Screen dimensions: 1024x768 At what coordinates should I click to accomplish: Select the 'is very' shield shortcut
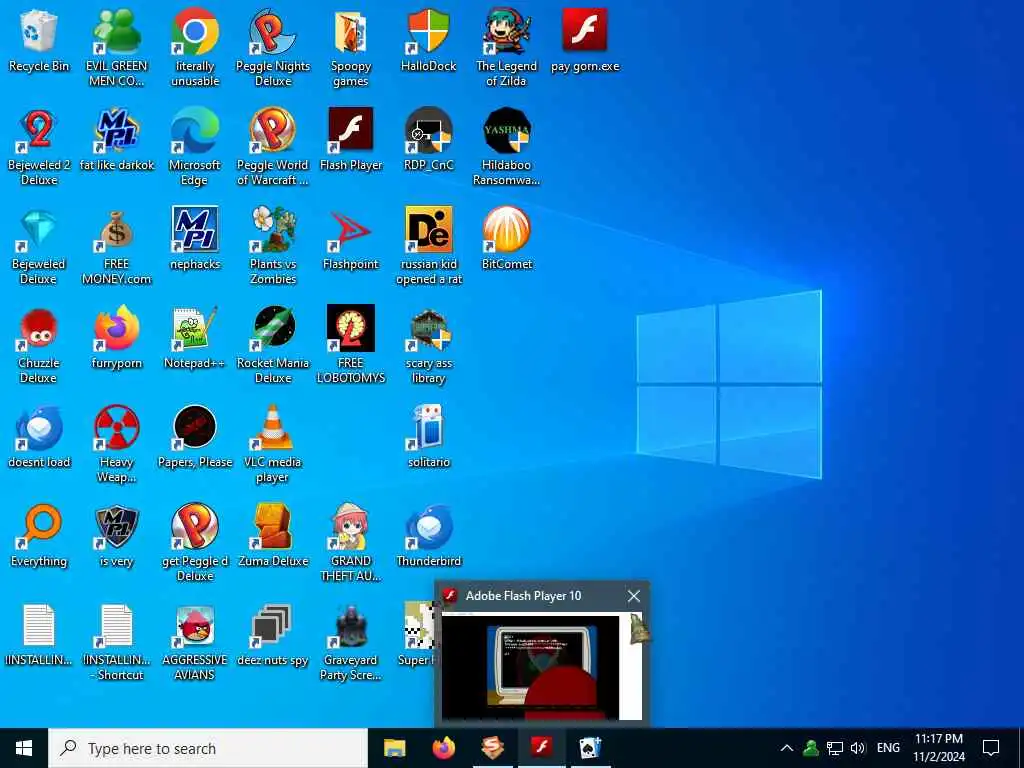(x=116, y=537)
